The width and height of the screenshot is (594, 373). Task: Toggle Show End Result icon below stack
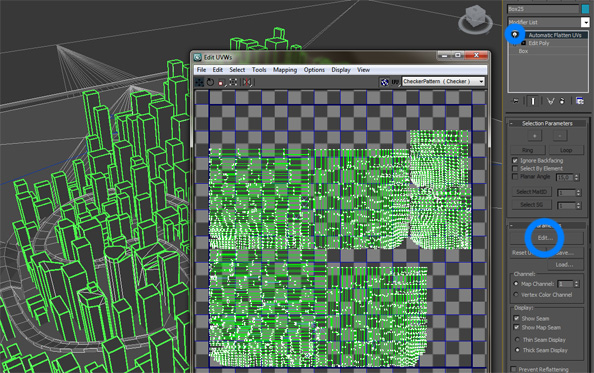(533, 101)
